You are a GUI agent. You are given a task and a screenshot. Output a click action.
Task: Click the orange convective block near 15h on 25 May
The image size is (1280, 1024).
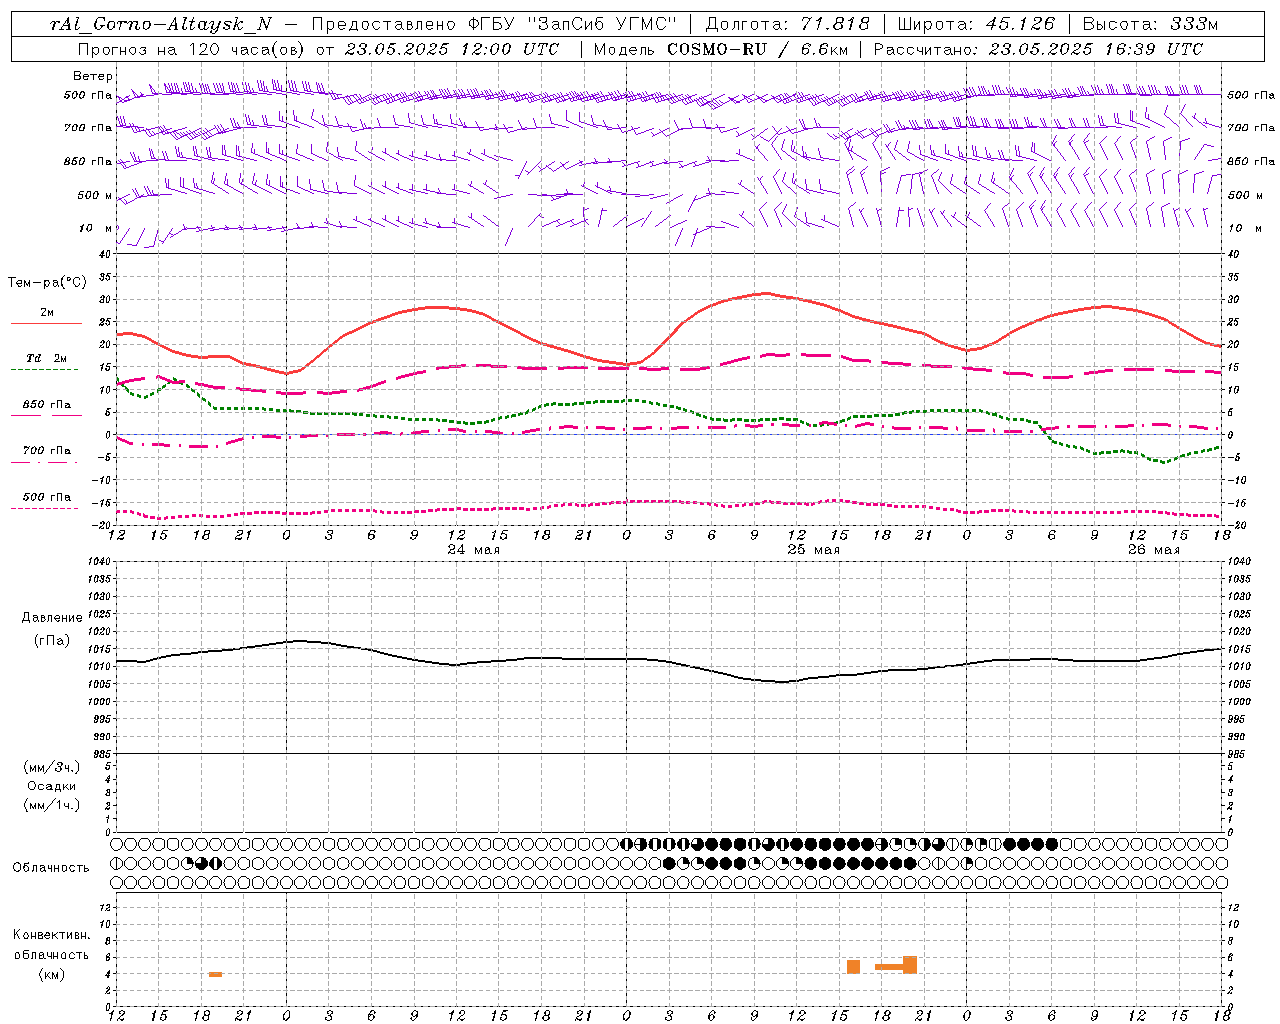click(853, 967)
